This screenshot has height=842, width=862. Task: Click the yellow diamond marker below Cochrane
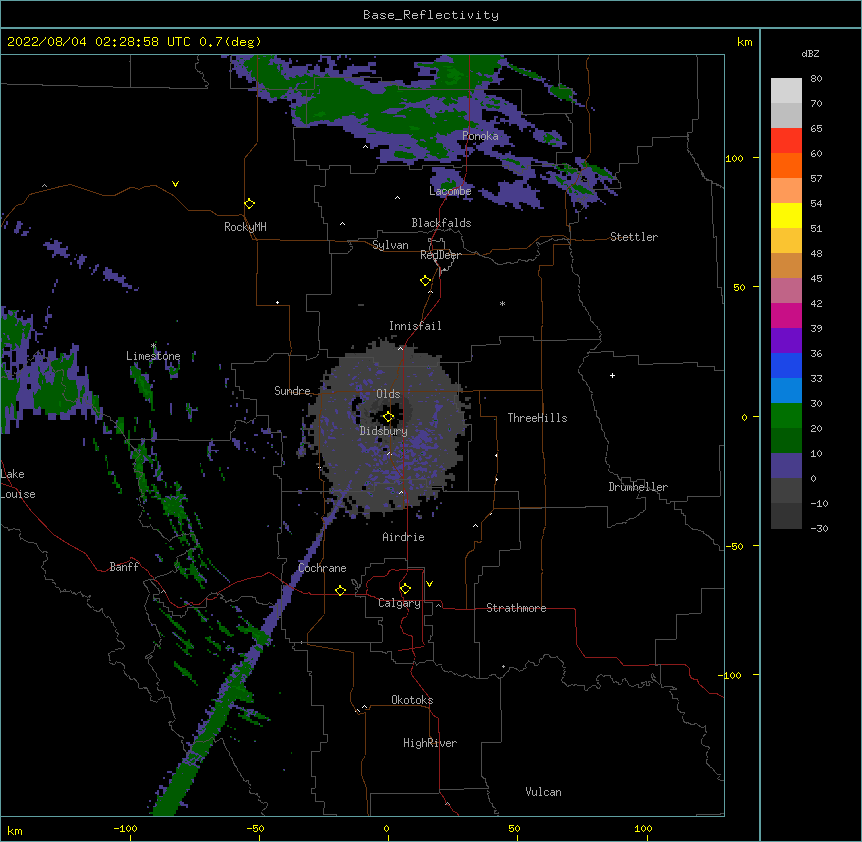coord(340,590)
